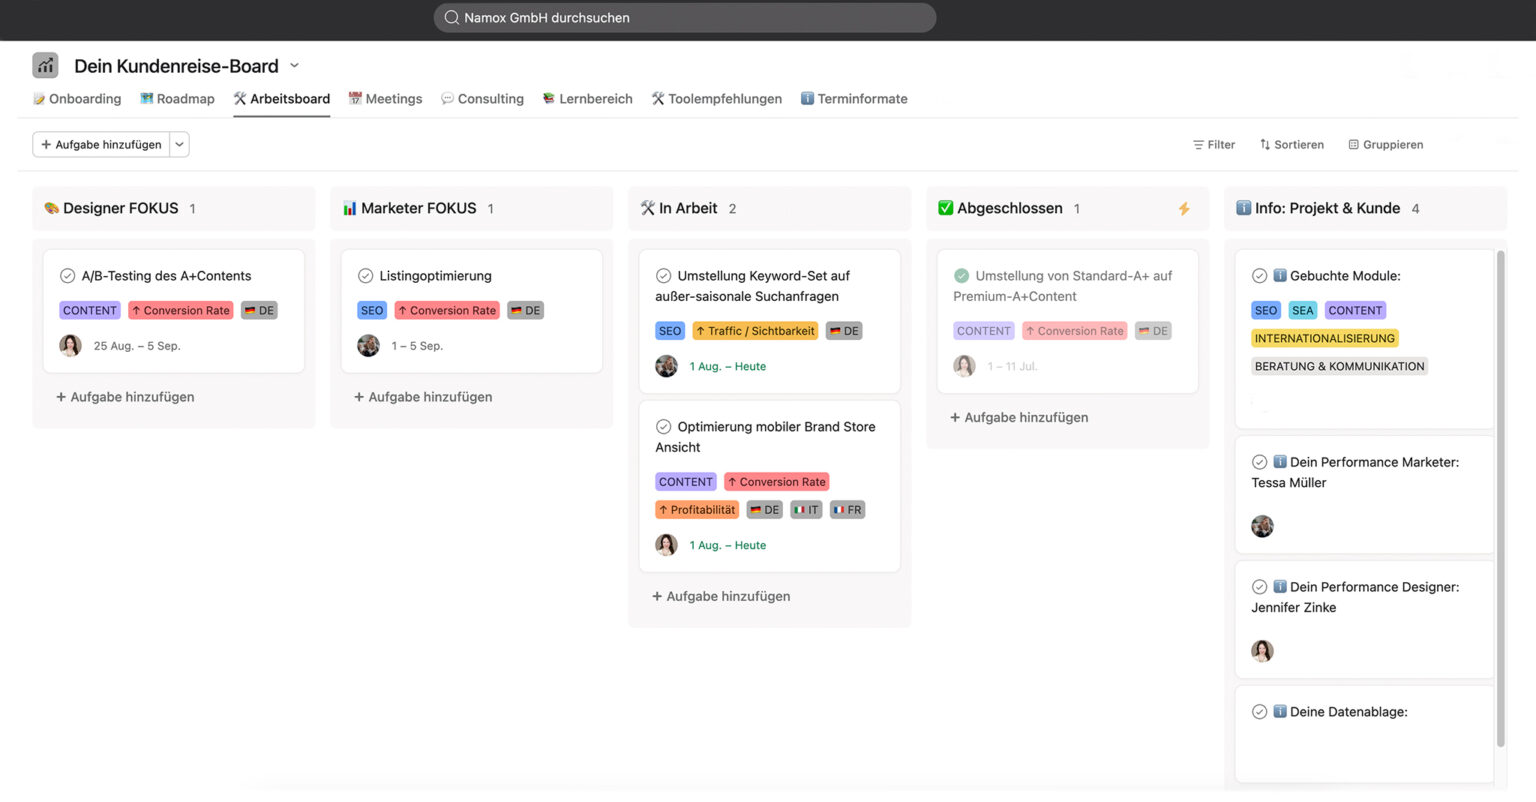Mark the "Listingoptimierung" task complete
Image resolution: width=1536 pixels, height=802 pixels.
(x=364, y=275)
